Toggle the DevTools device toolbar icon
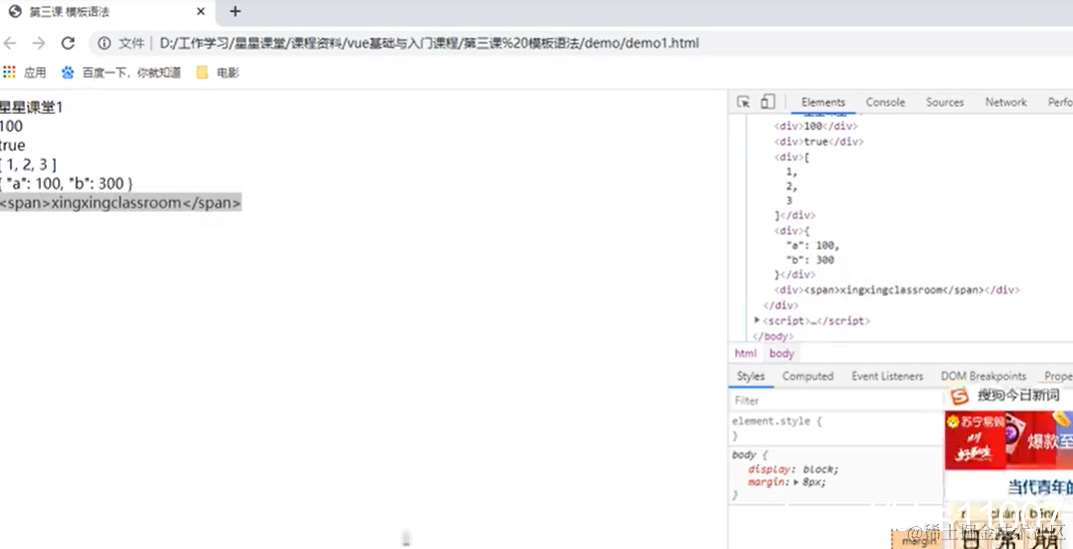 [768, 102]
